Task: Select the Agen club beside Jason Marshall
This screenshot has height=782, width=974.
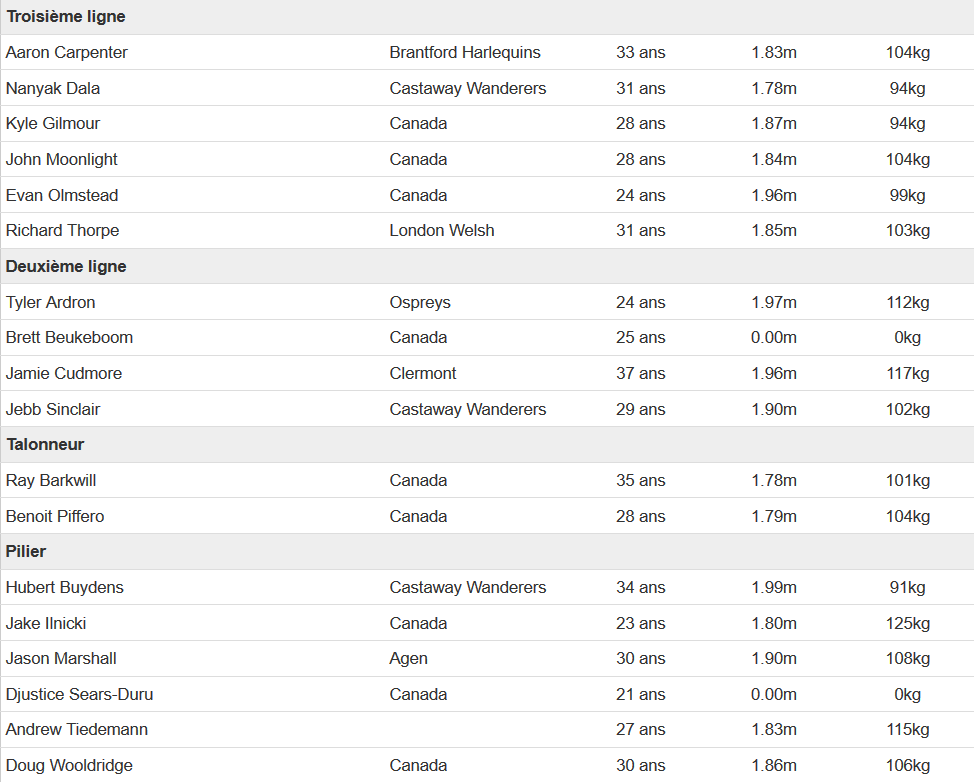Action: 408,659
